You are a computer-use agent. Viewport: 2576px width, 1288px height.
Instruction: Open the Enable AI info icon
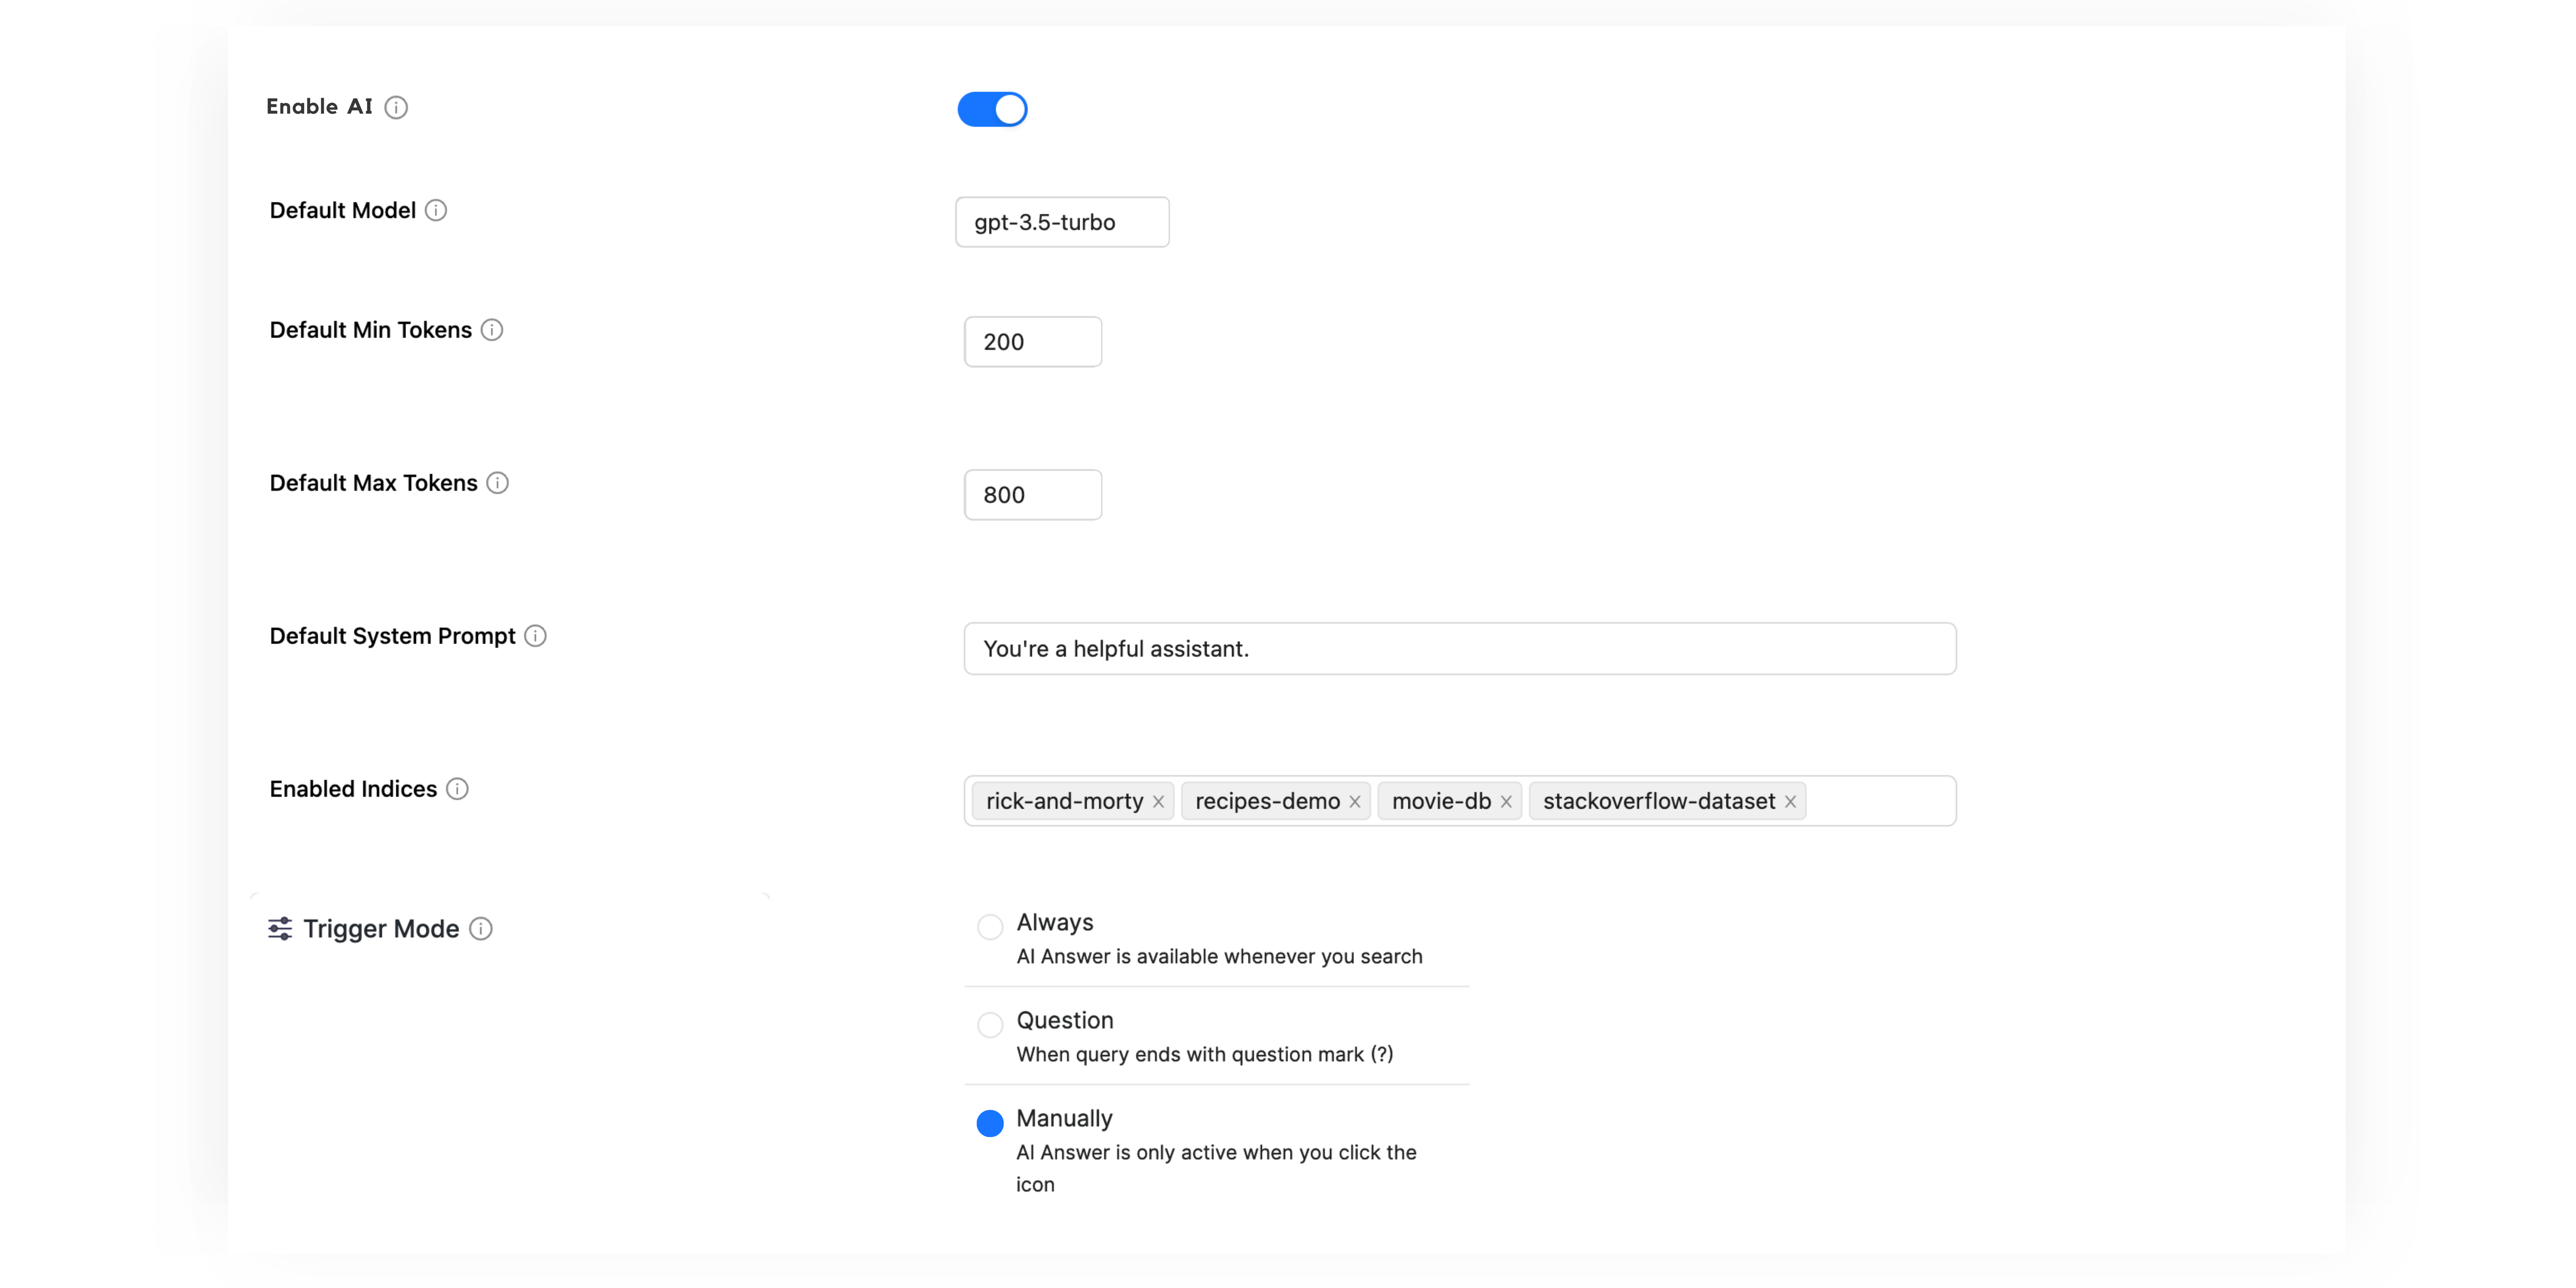(x=396, y=107)
